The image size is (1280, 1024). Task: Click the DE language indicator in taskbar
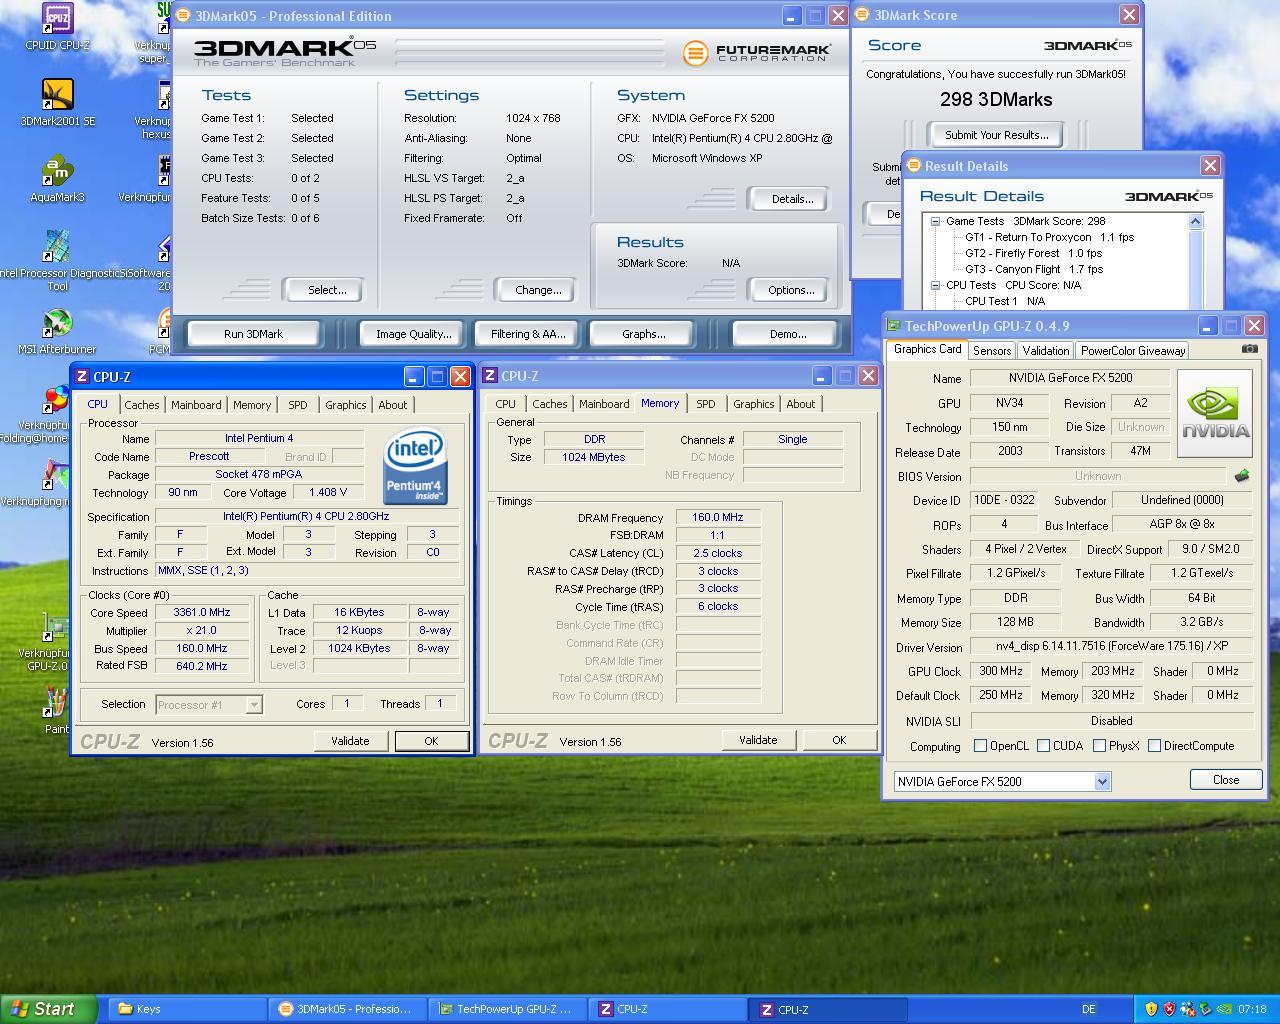coord(1089,1009)
